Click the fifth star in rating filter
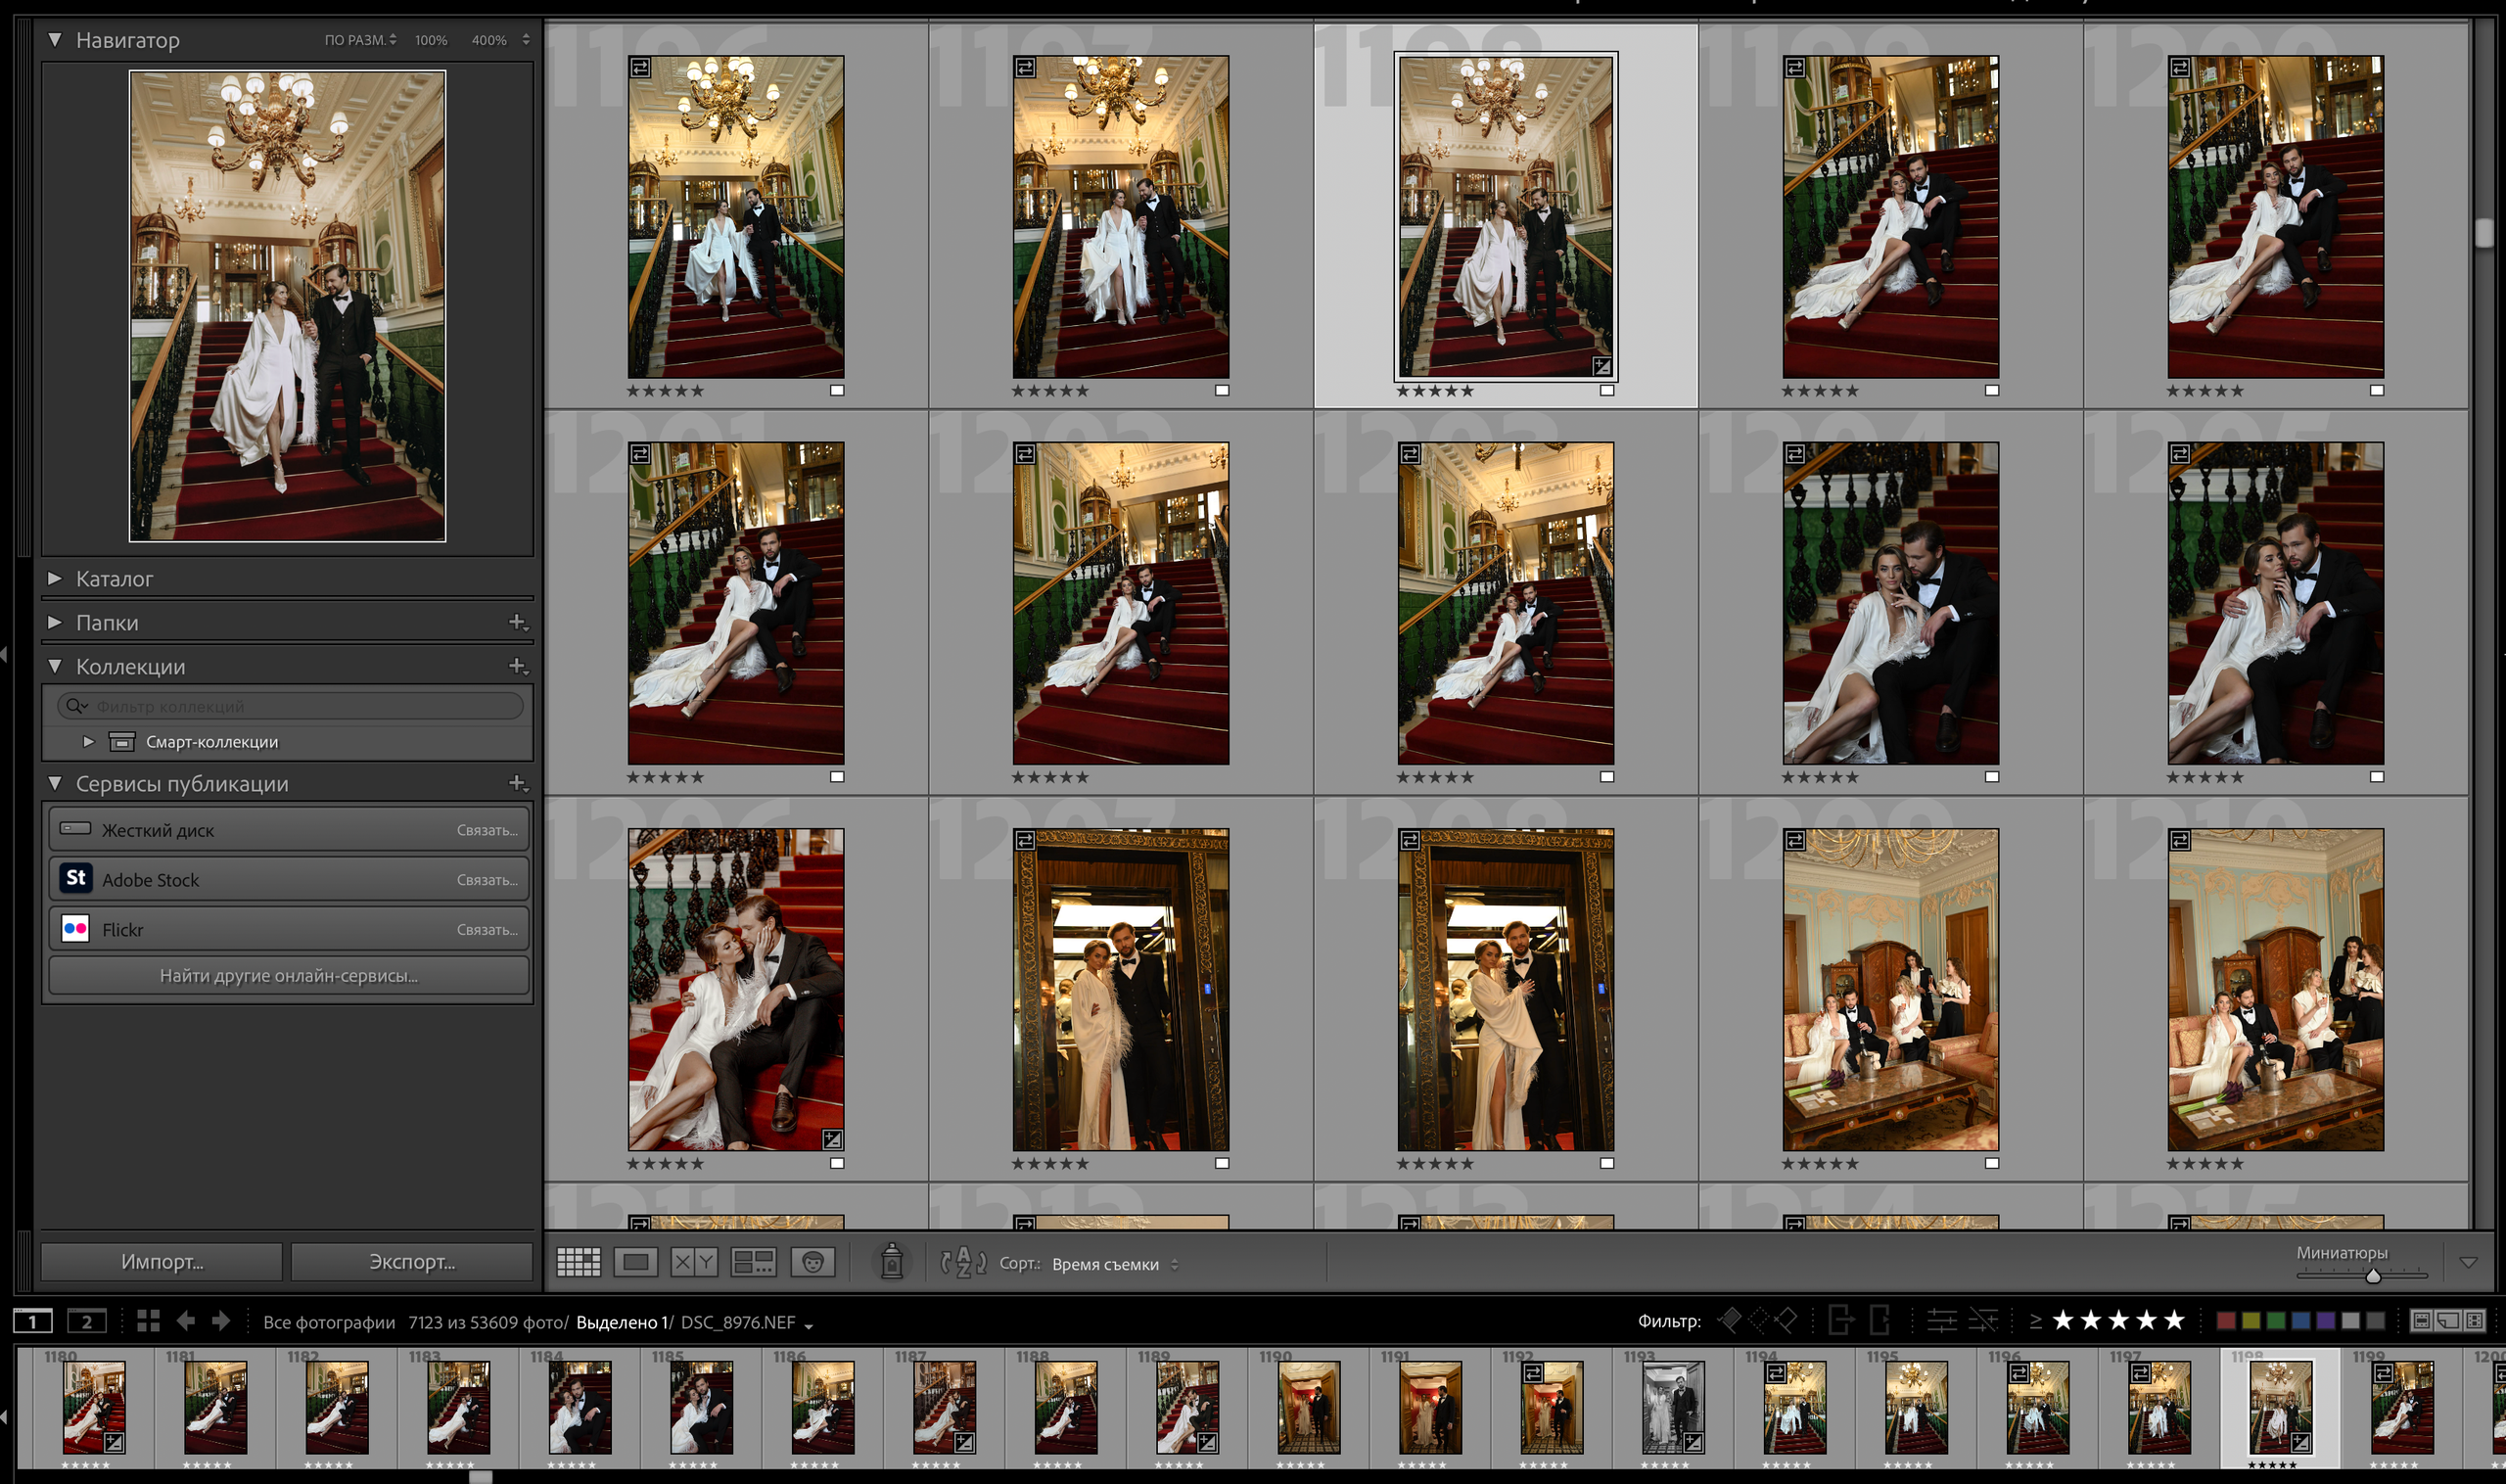Image resolution: width=2506 pixels, height=1484 pixels. (x=2175, y=1321)
